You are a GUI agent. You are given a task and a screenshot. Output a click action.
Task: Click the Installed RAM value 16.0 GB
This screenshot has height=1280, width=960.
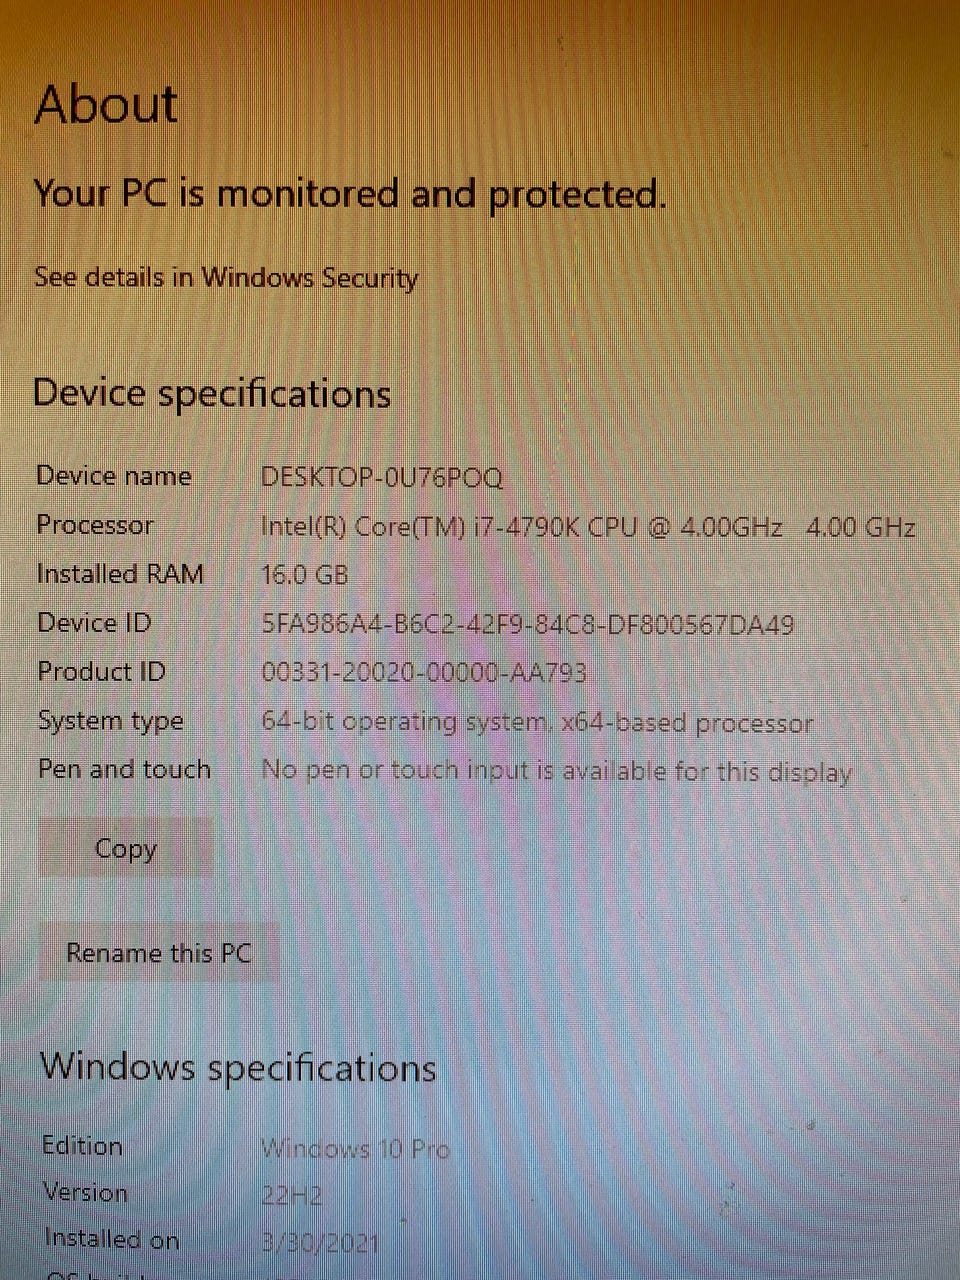click(x=304, y=575)
